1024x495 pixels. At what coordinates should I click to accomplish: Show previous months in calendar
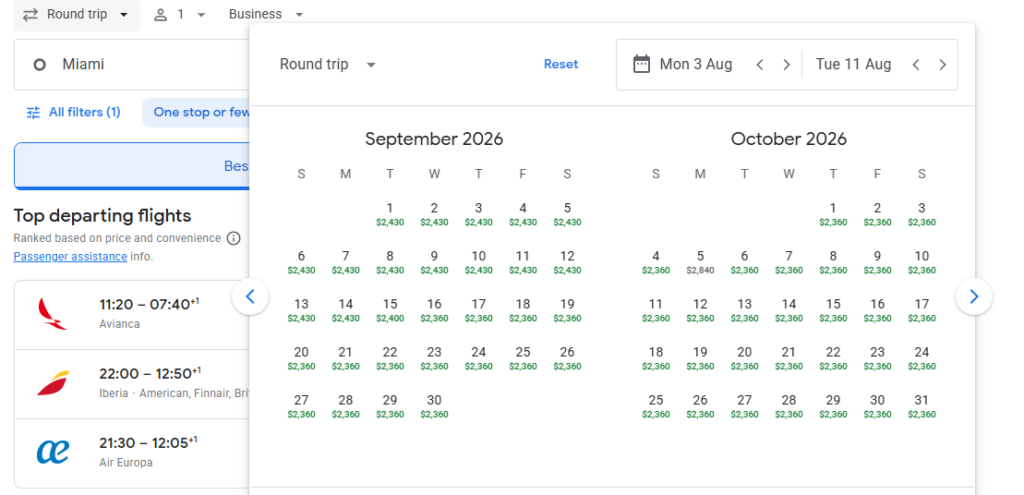coord(250,296)
